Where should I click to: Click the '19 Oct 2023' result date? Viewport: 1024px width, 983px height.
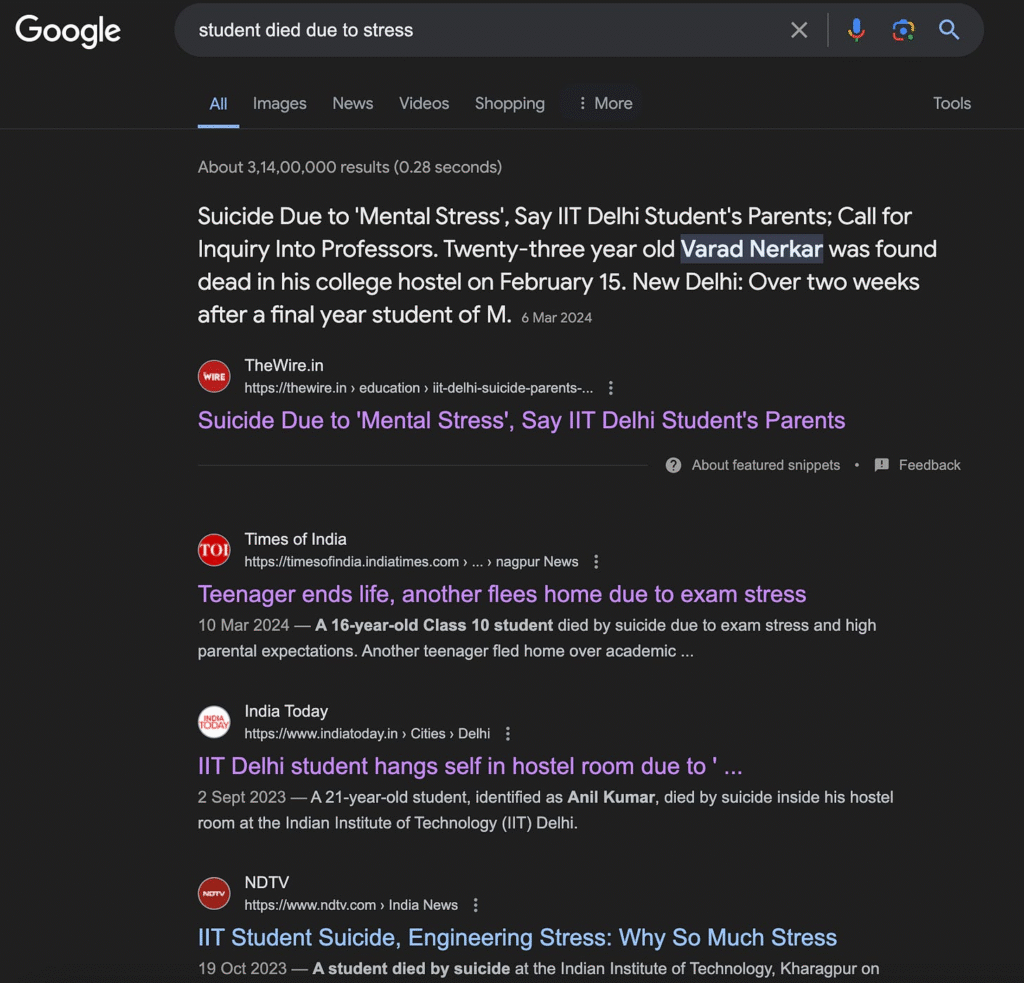pos(242,968)
